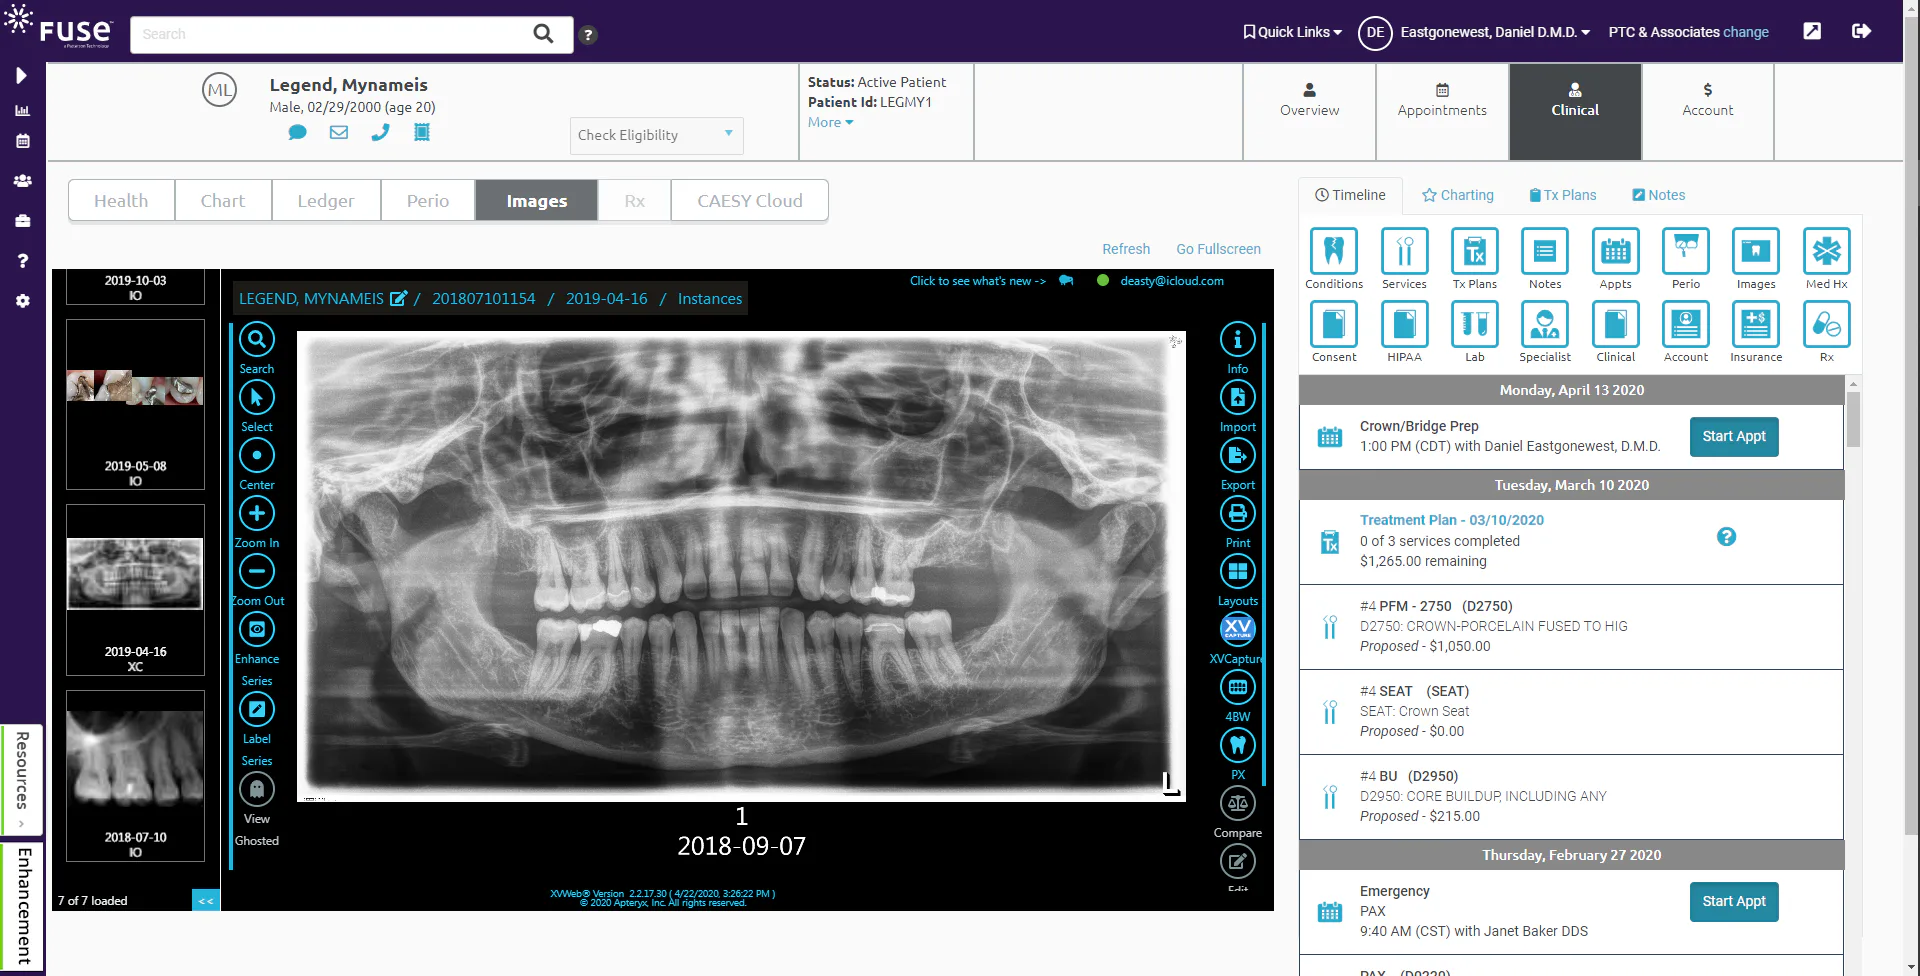The height and width of the screenshot is (976, 1920).
Task: Open CAESY Cloud tab
Action: [750, 201]
